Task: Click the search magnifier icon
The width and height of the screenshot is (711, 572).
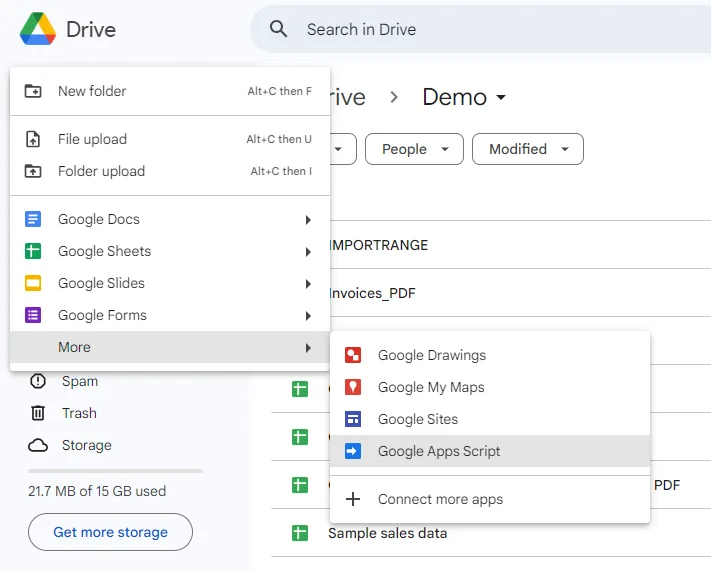Action: (280, 29)
